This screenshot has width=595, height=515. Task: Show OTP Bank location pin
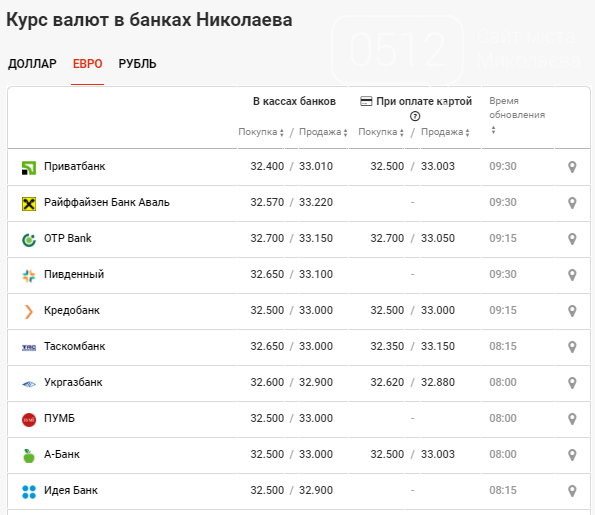coord(572,239)
